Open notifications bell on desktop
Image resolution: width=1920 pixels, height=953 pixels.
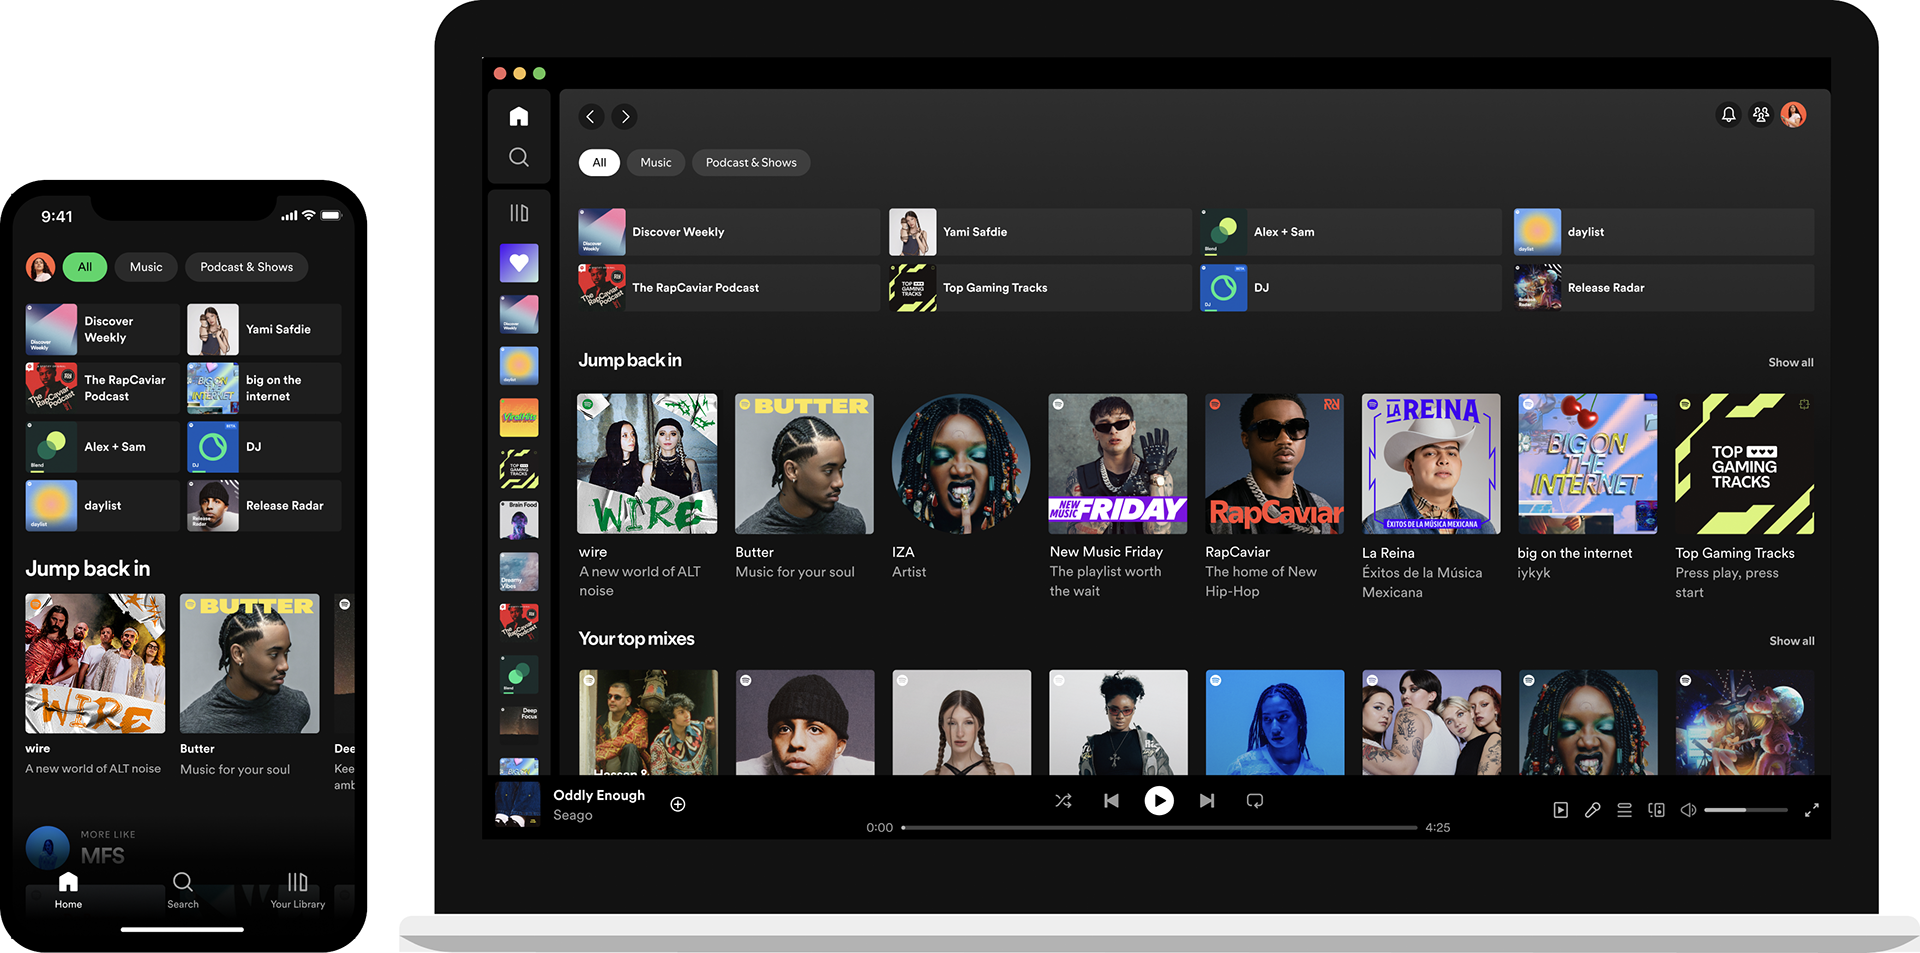1728,115
